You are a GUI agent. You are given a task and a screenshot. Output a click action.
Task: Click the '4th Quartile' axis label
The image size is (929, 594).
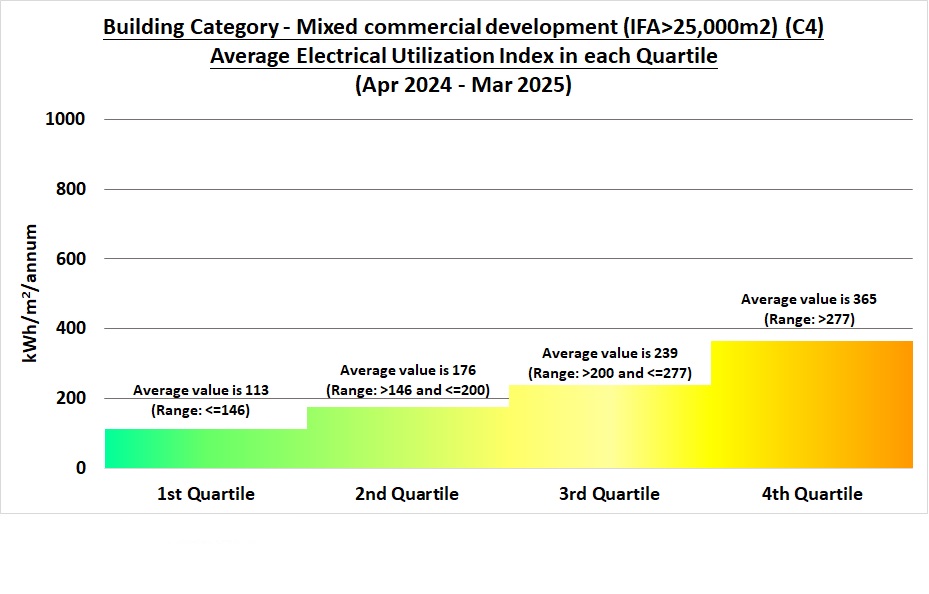coord(812,493)
